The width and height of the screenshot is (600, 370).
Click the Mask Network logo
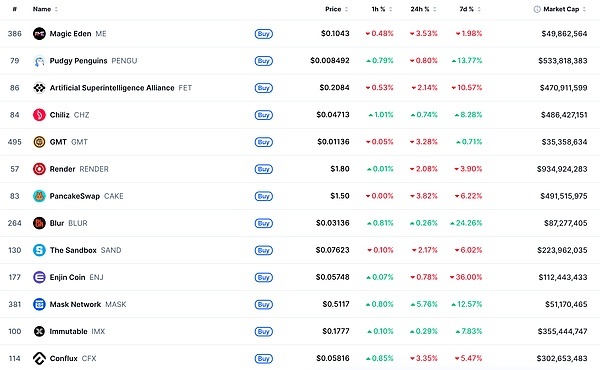click(x=39, y=305)
